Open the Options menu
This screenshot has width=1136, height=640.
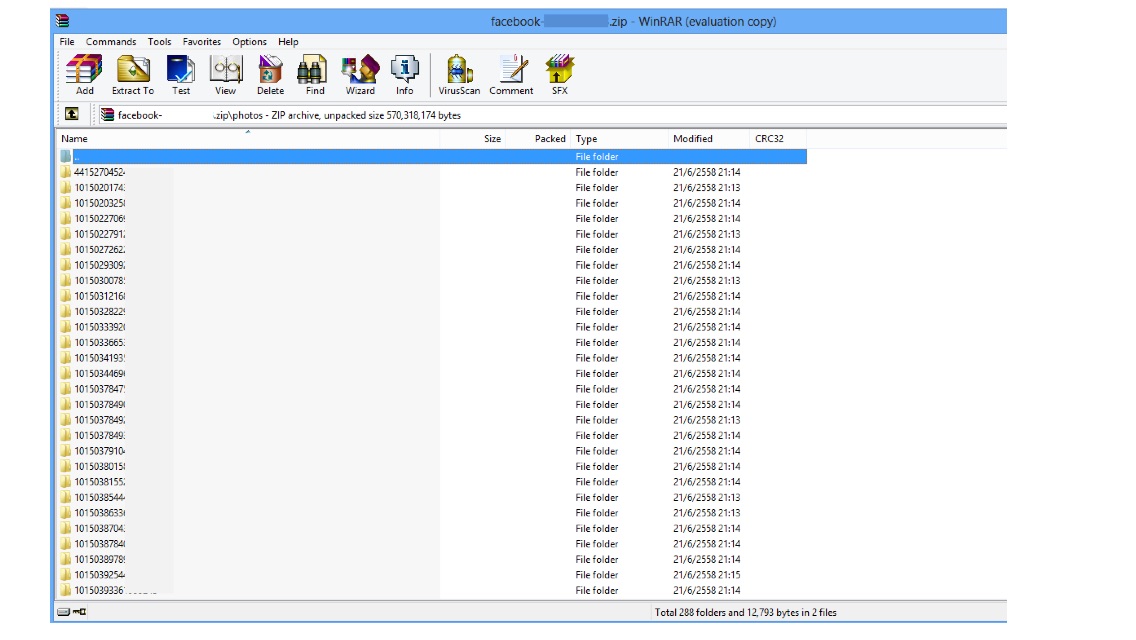(x=249, y=41)
